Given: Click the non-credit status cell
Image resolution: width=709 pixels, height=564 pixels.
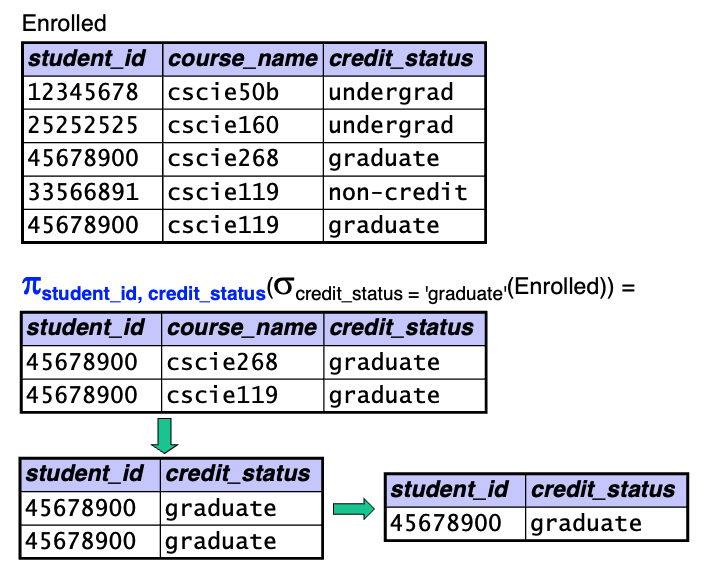Looking at the screenshot, I should pyautogui.click(x=404, y=193).
